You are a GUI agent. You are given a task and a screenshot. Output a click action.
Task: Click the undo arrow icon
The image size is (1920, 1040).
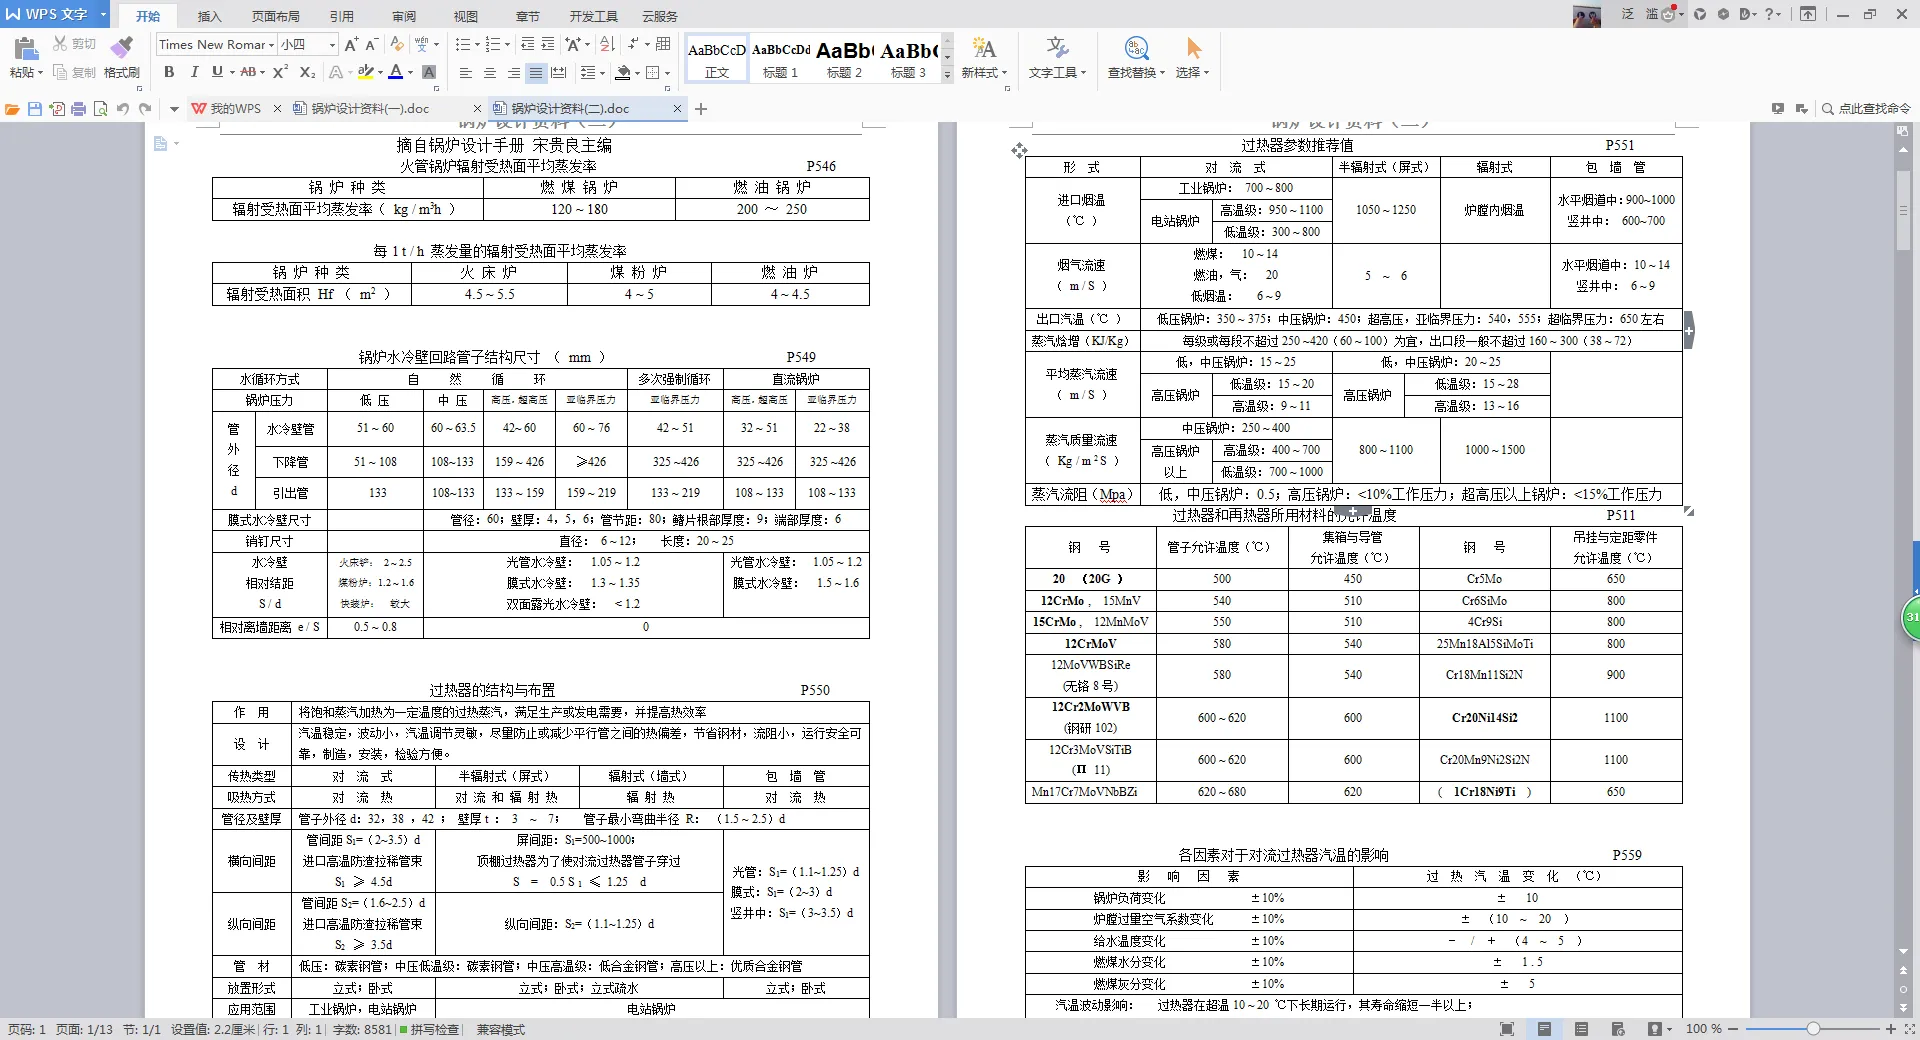coord(123,109)
